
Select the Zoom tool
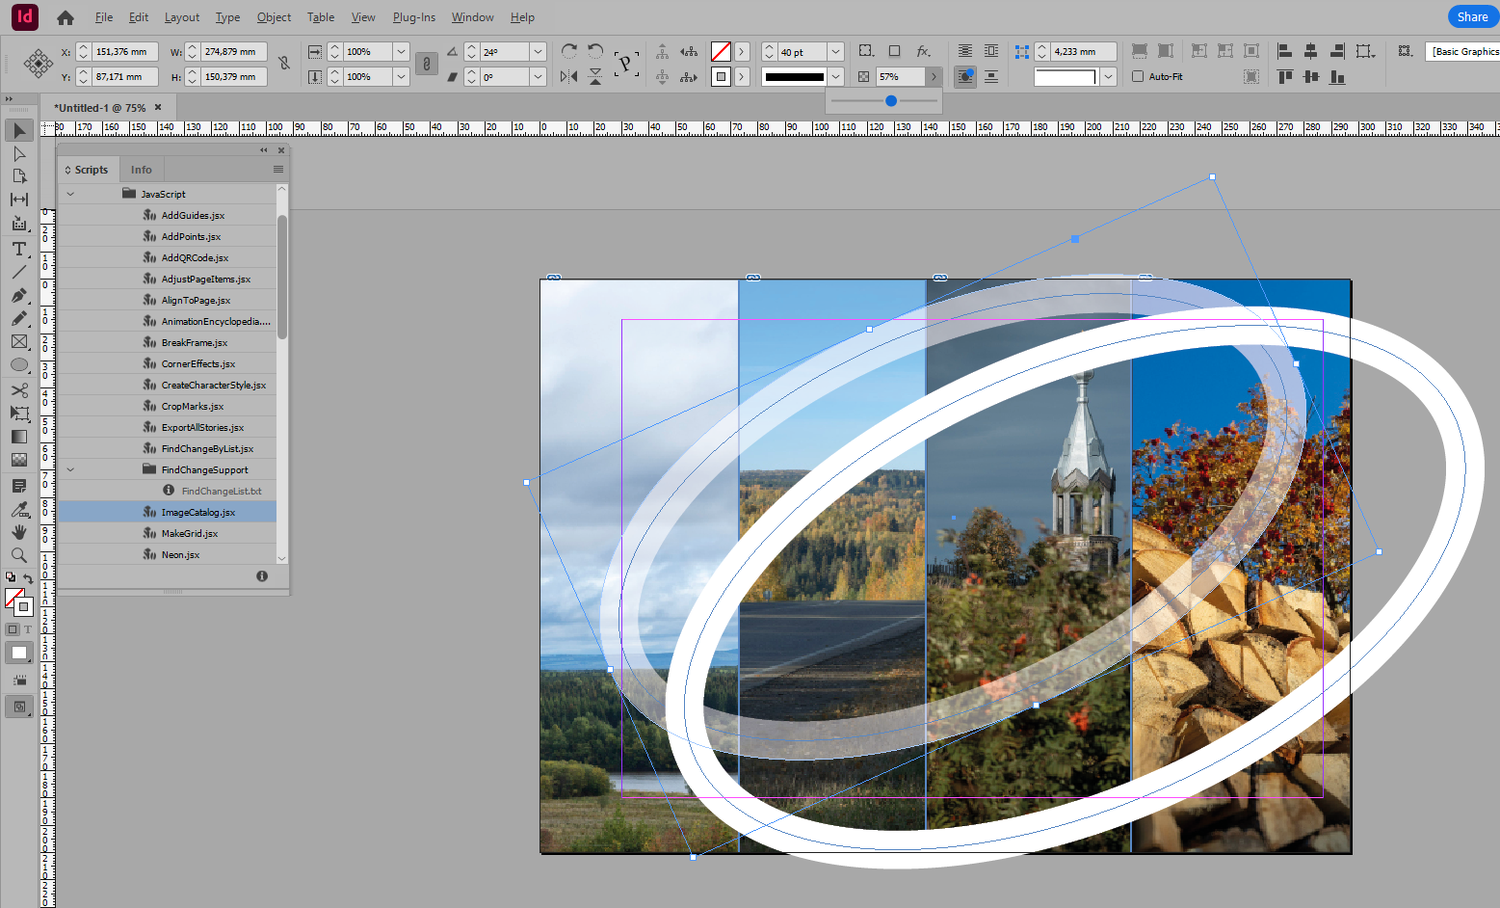point(19,556)
